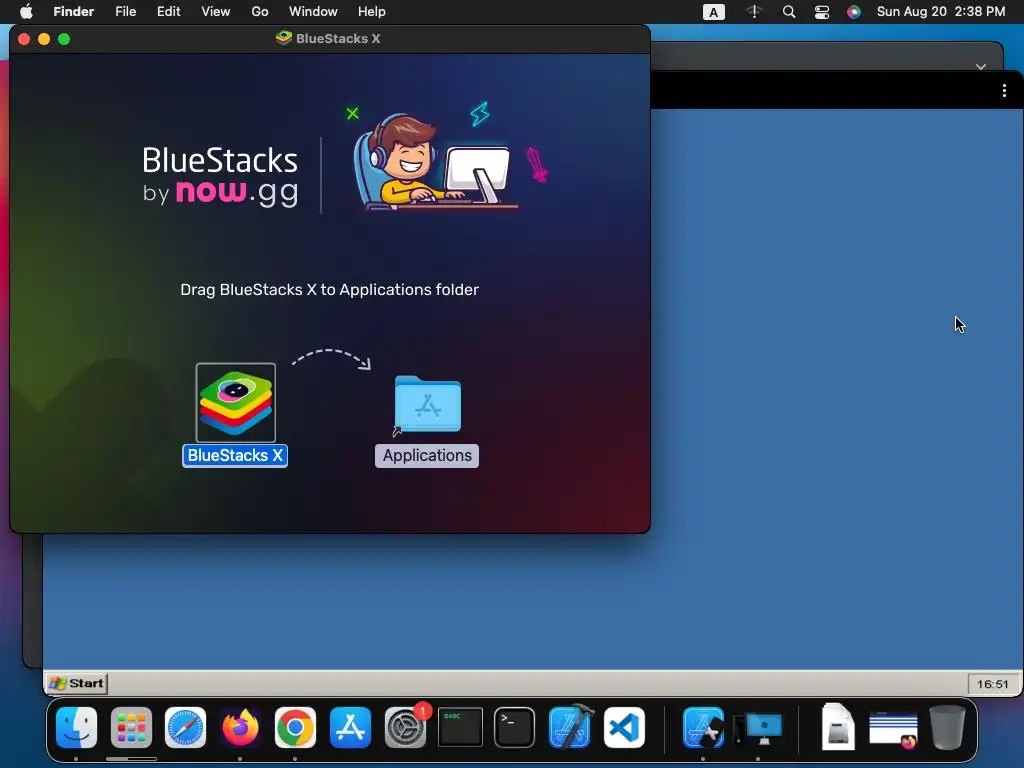The height and width of the screenshot is (768, 1024).
Task: Click the Start button in the background window
Action: (x=76, y=683)
